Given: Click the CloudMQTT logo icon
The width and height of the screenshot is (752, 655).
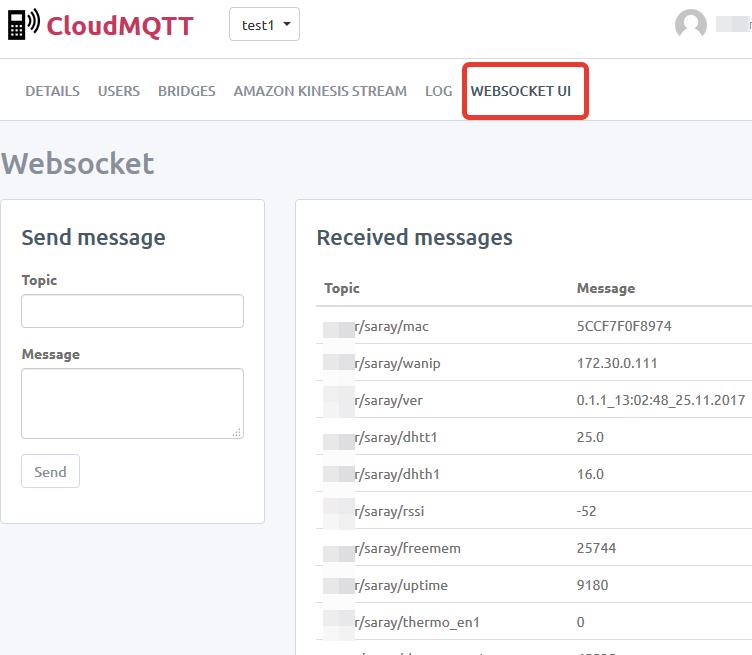Looking at the screenshot, I should tap(22, 24).
